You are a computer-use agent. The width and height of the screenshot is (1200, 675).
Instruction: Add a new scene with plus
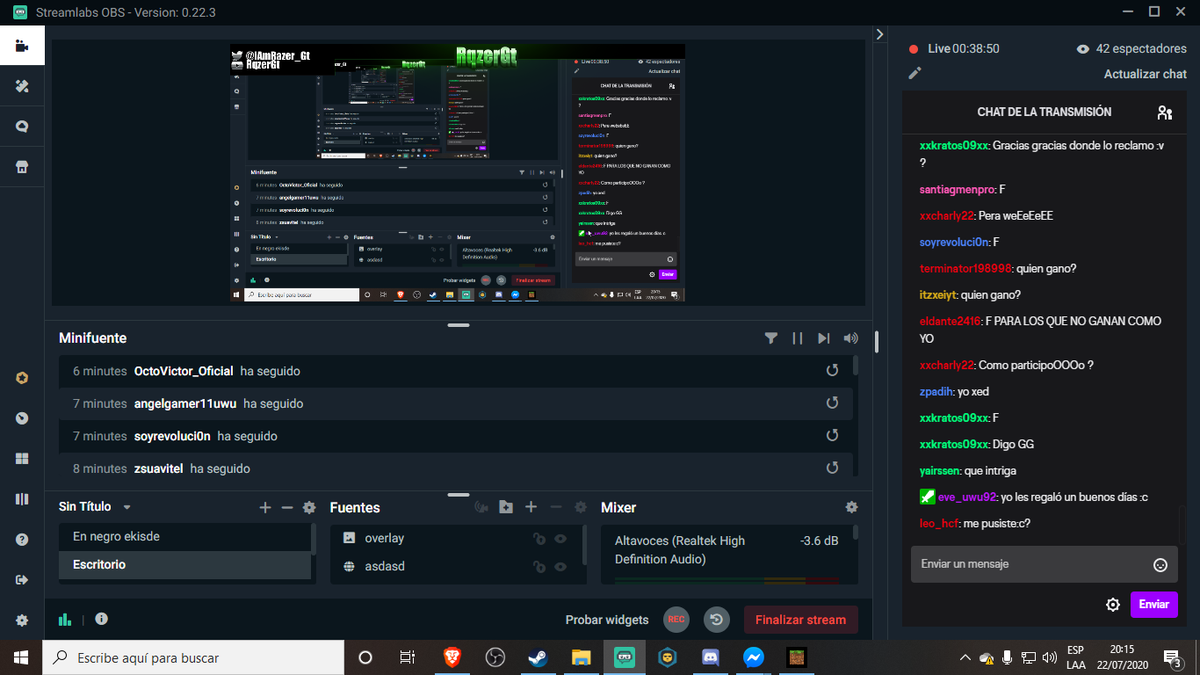point(265,508)
